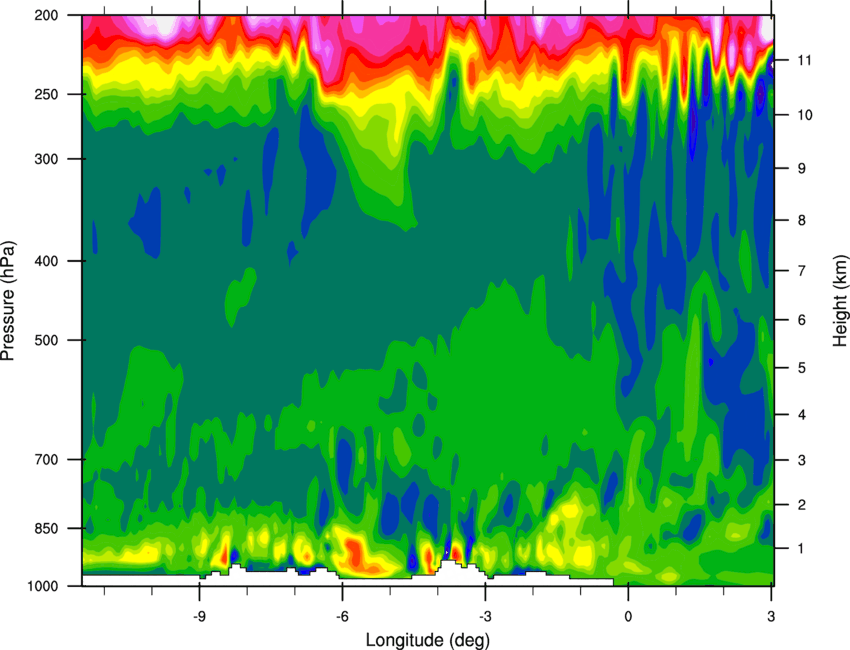This screenshot has width=850, height=650.
Task: Click the 700 pressure tick label
Action: click(x=47, y=459)
